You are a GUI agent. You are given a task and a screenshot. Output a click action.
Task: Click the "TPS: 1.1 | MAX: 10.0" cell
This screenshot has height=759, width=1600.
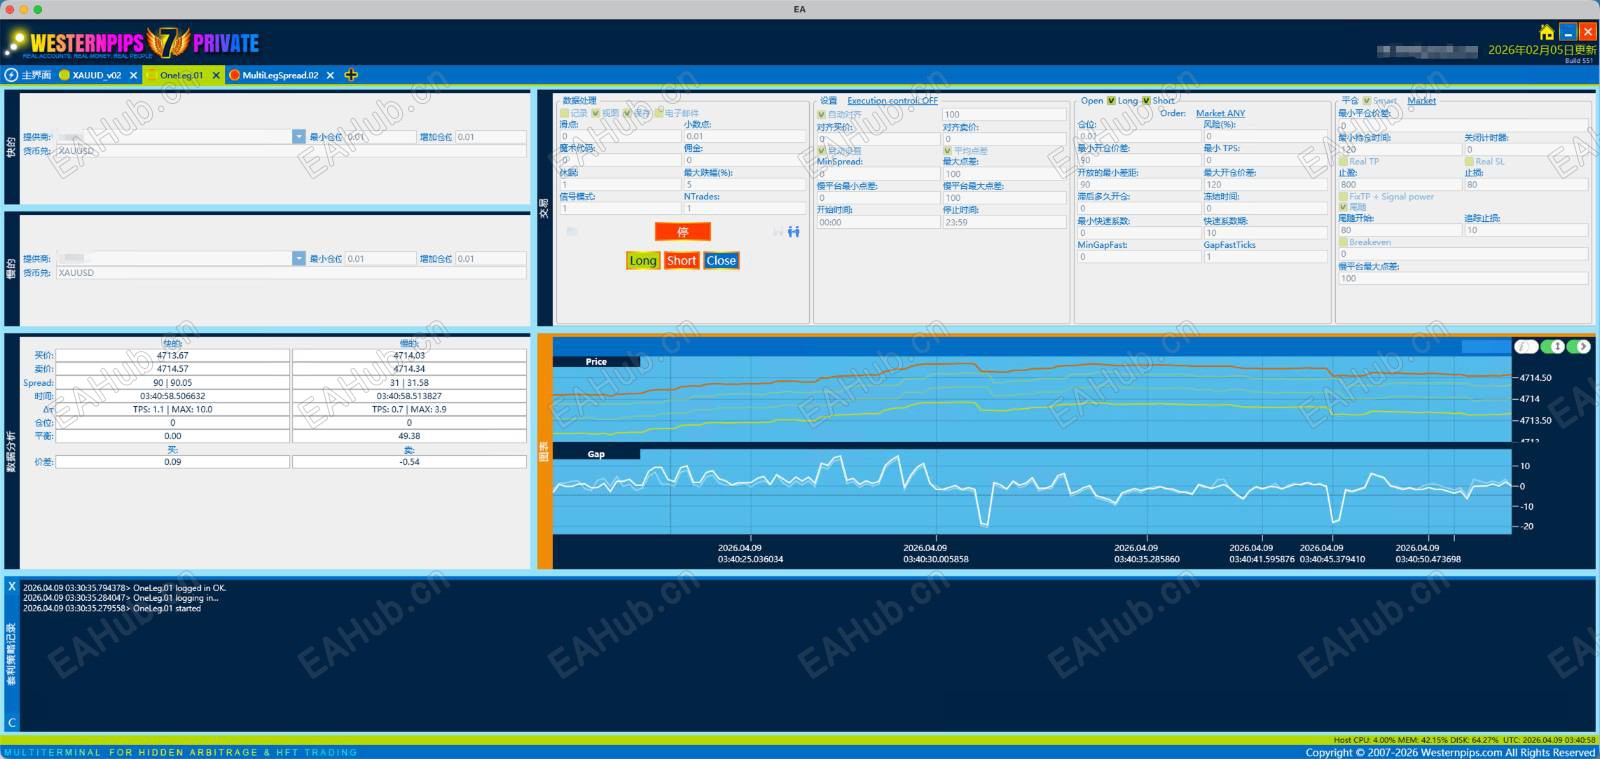tap(173, 410)
